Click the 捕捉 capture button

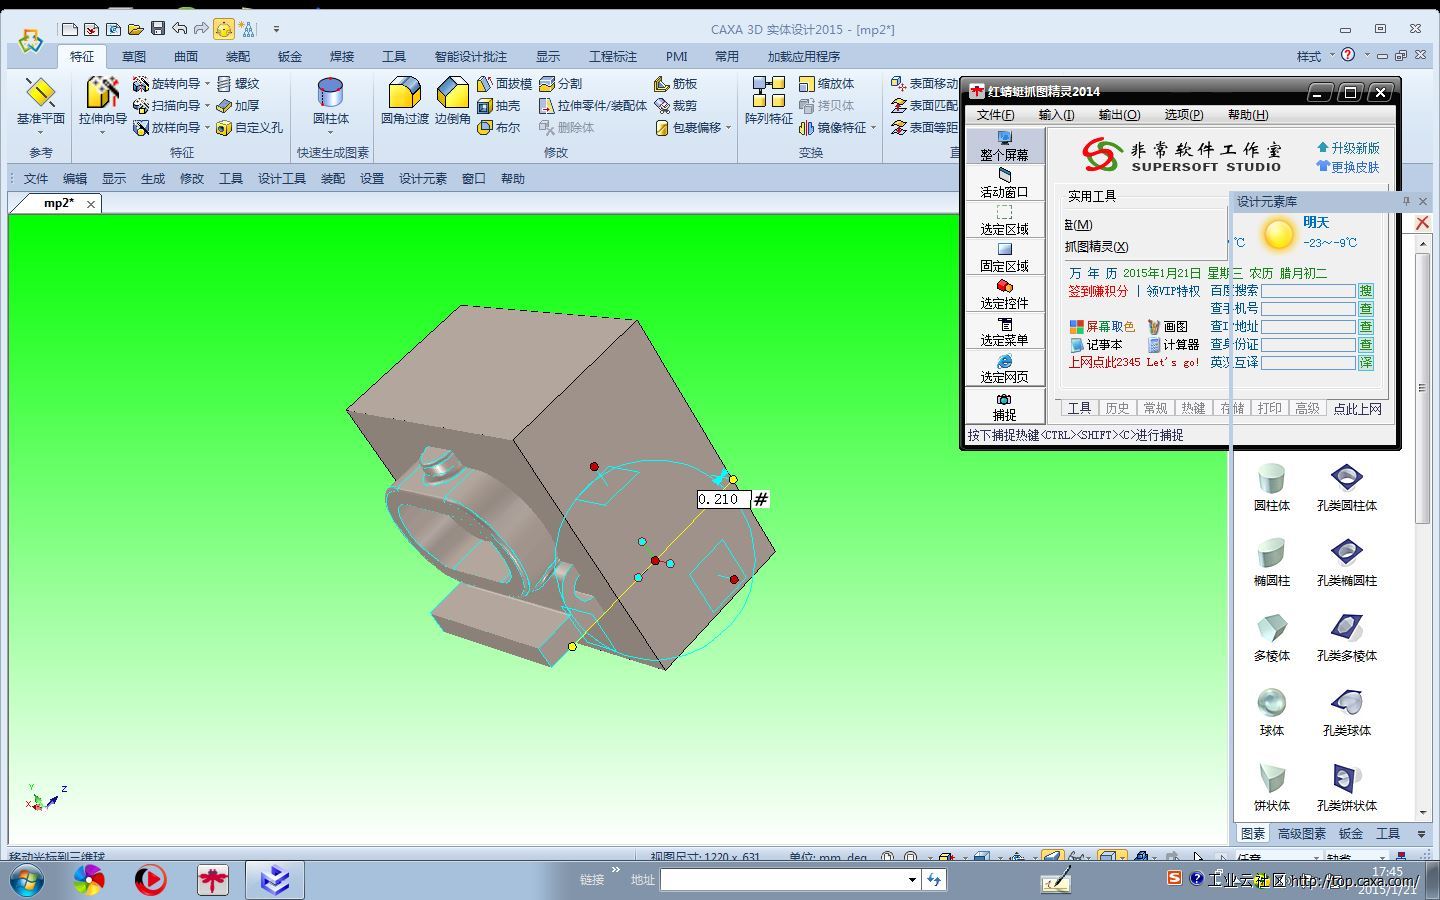[x=1004, y=406]
